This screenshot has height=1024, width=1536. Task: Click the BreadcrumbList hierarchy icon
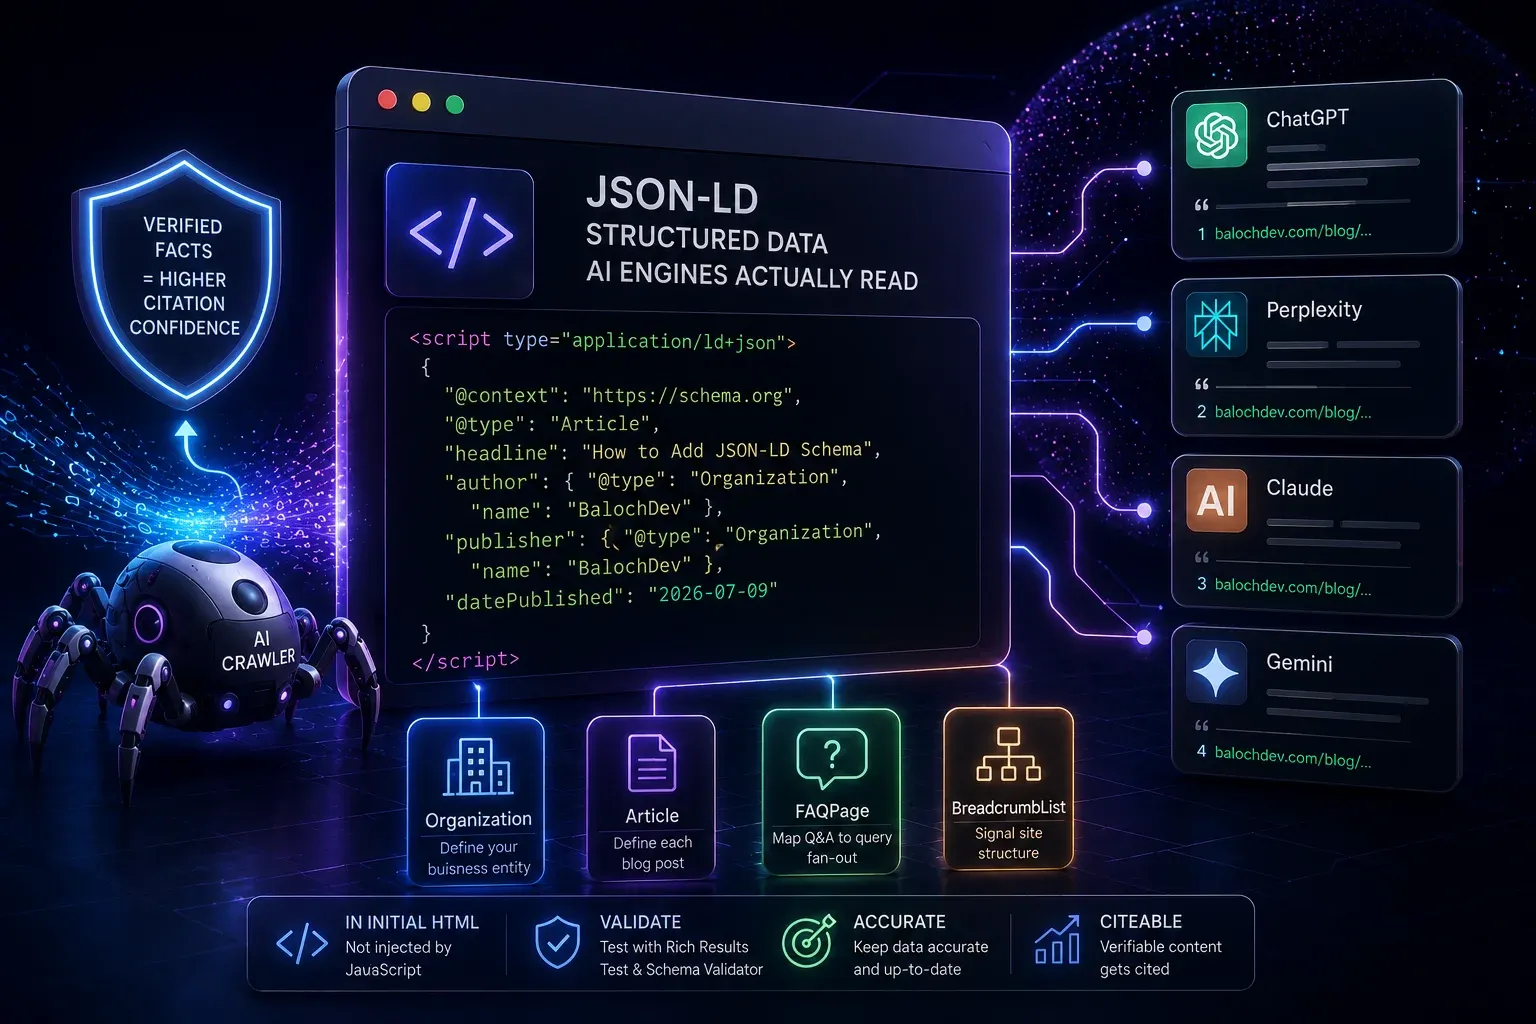(1008, 754)
